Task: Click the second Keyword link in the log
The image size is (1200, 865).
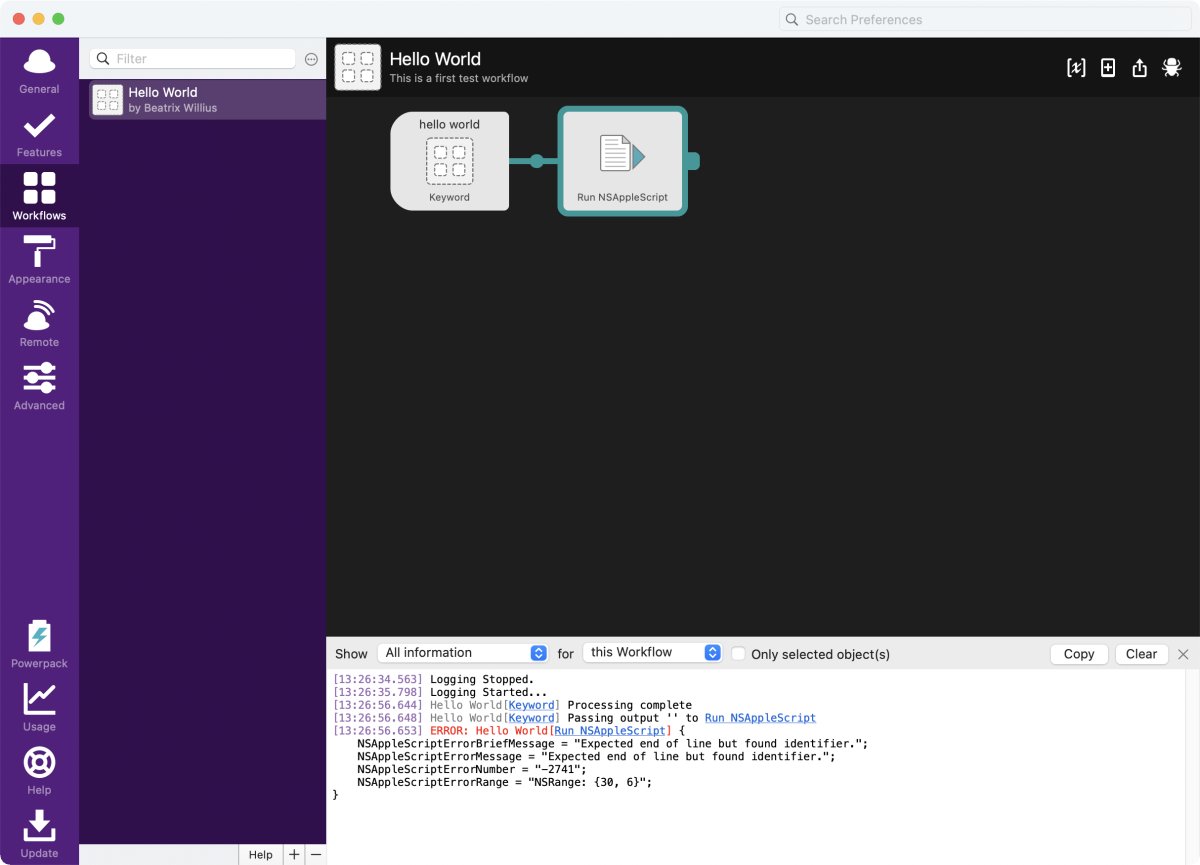Action: (x=532, y=718)
